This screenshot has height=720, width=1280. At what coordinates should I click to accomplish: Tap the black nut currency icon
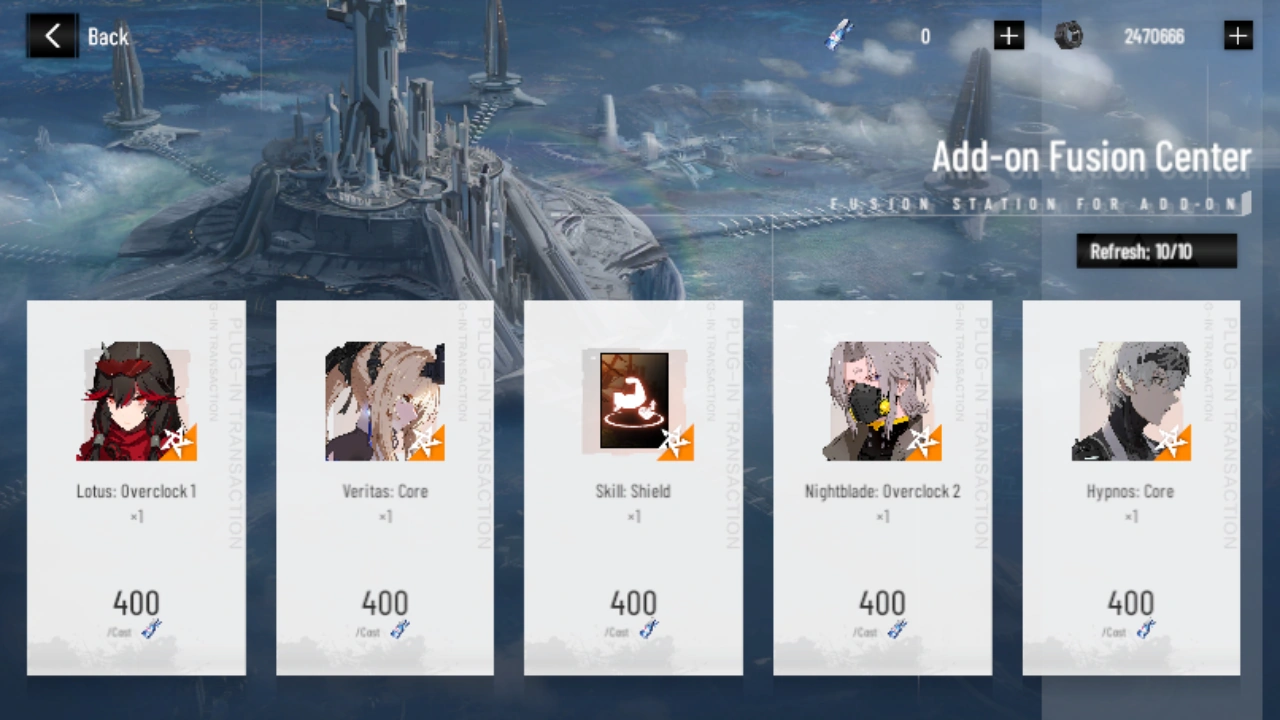pyautogui.click(x=1068, y=36)
